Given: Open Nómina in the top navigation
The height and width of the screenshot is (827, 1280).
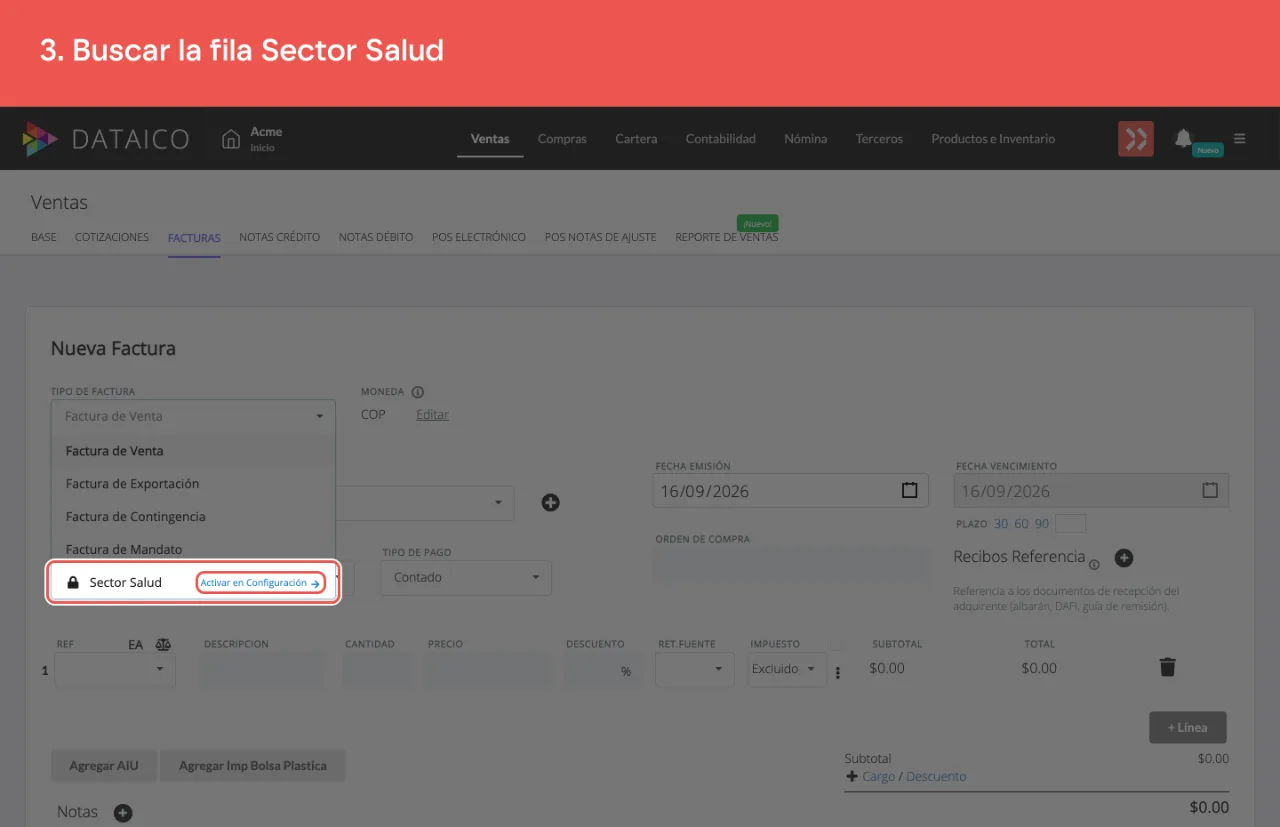Looking at the screenshot, I should [805, 139].
